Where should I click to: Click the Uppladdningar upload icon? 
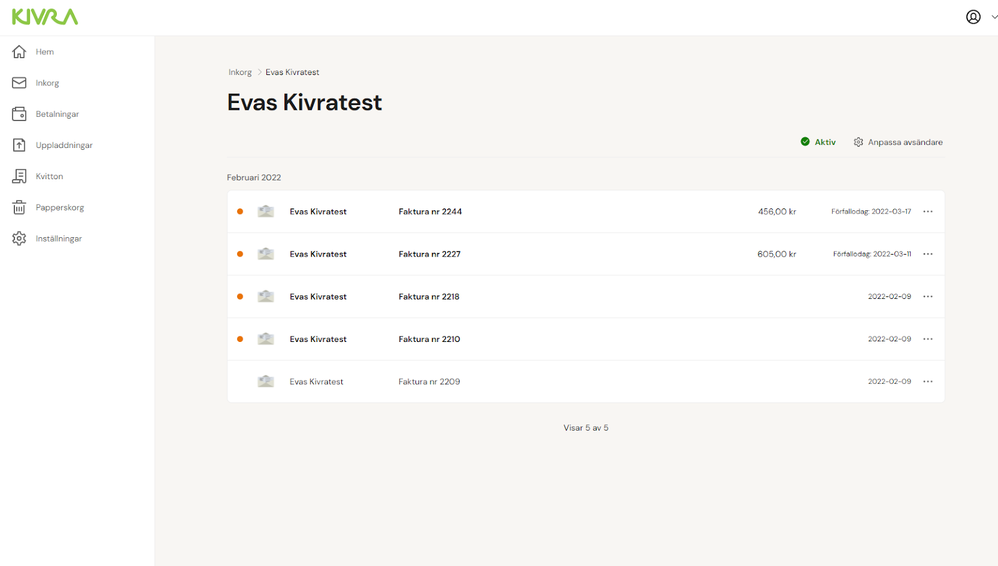coord(19,145)
